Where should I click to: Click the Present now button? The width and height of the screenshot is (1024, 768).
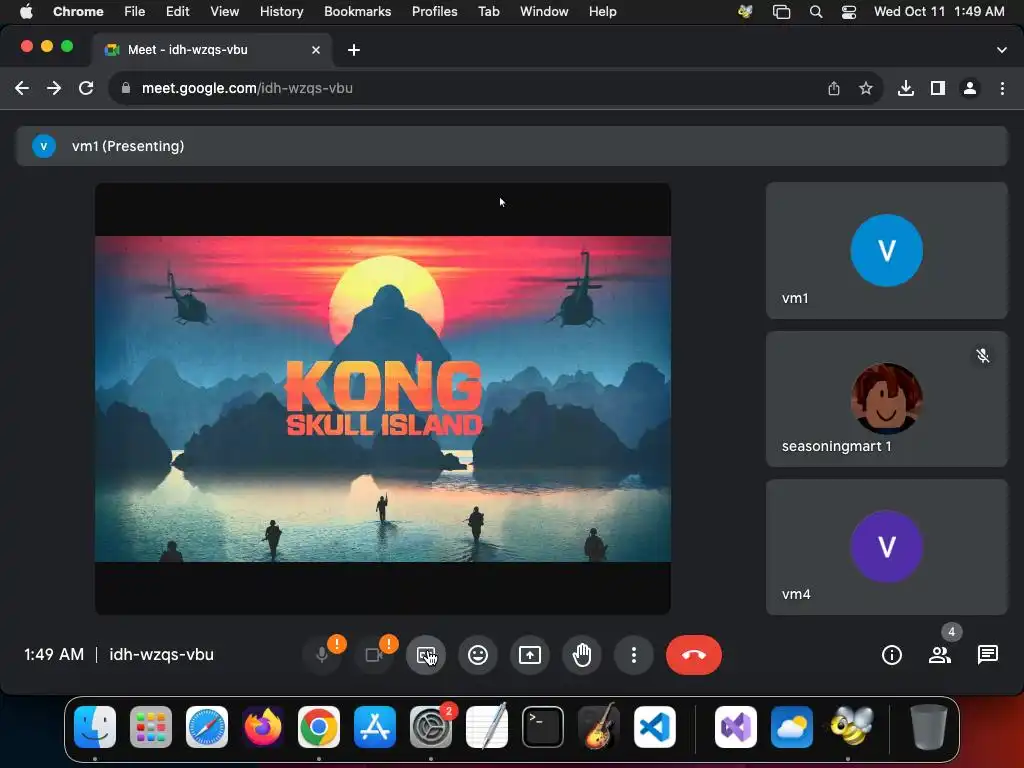point(530,655)
